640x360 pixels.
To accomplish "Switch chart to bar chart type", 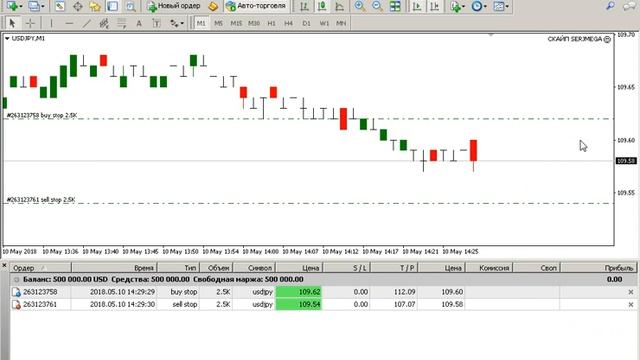I will tap(304, 6).
